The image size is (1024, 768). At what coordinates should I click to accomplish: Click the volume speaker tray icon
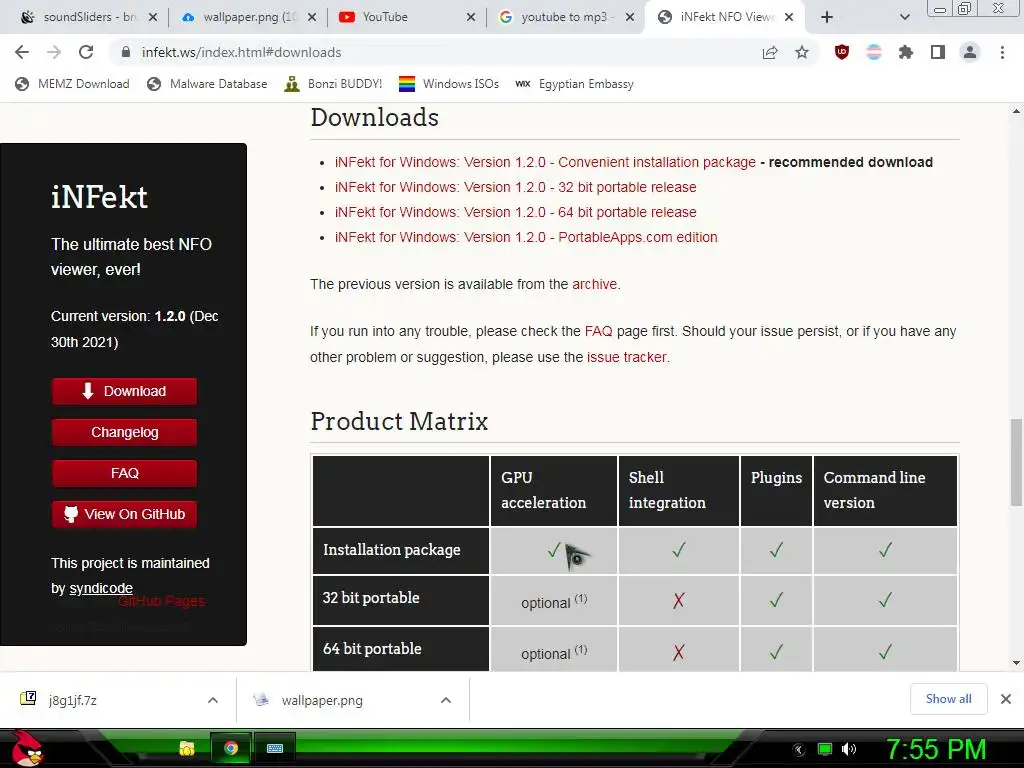[848, 749]
